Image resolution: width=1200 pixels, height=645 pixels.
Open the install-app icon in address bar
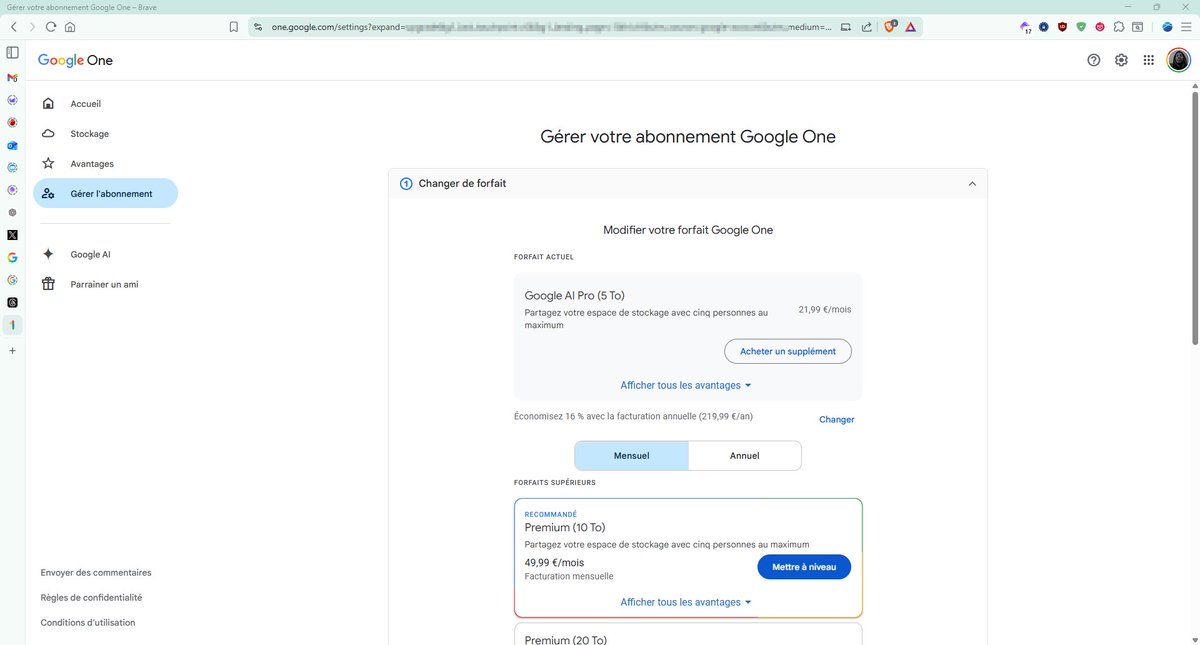point(846,27)
